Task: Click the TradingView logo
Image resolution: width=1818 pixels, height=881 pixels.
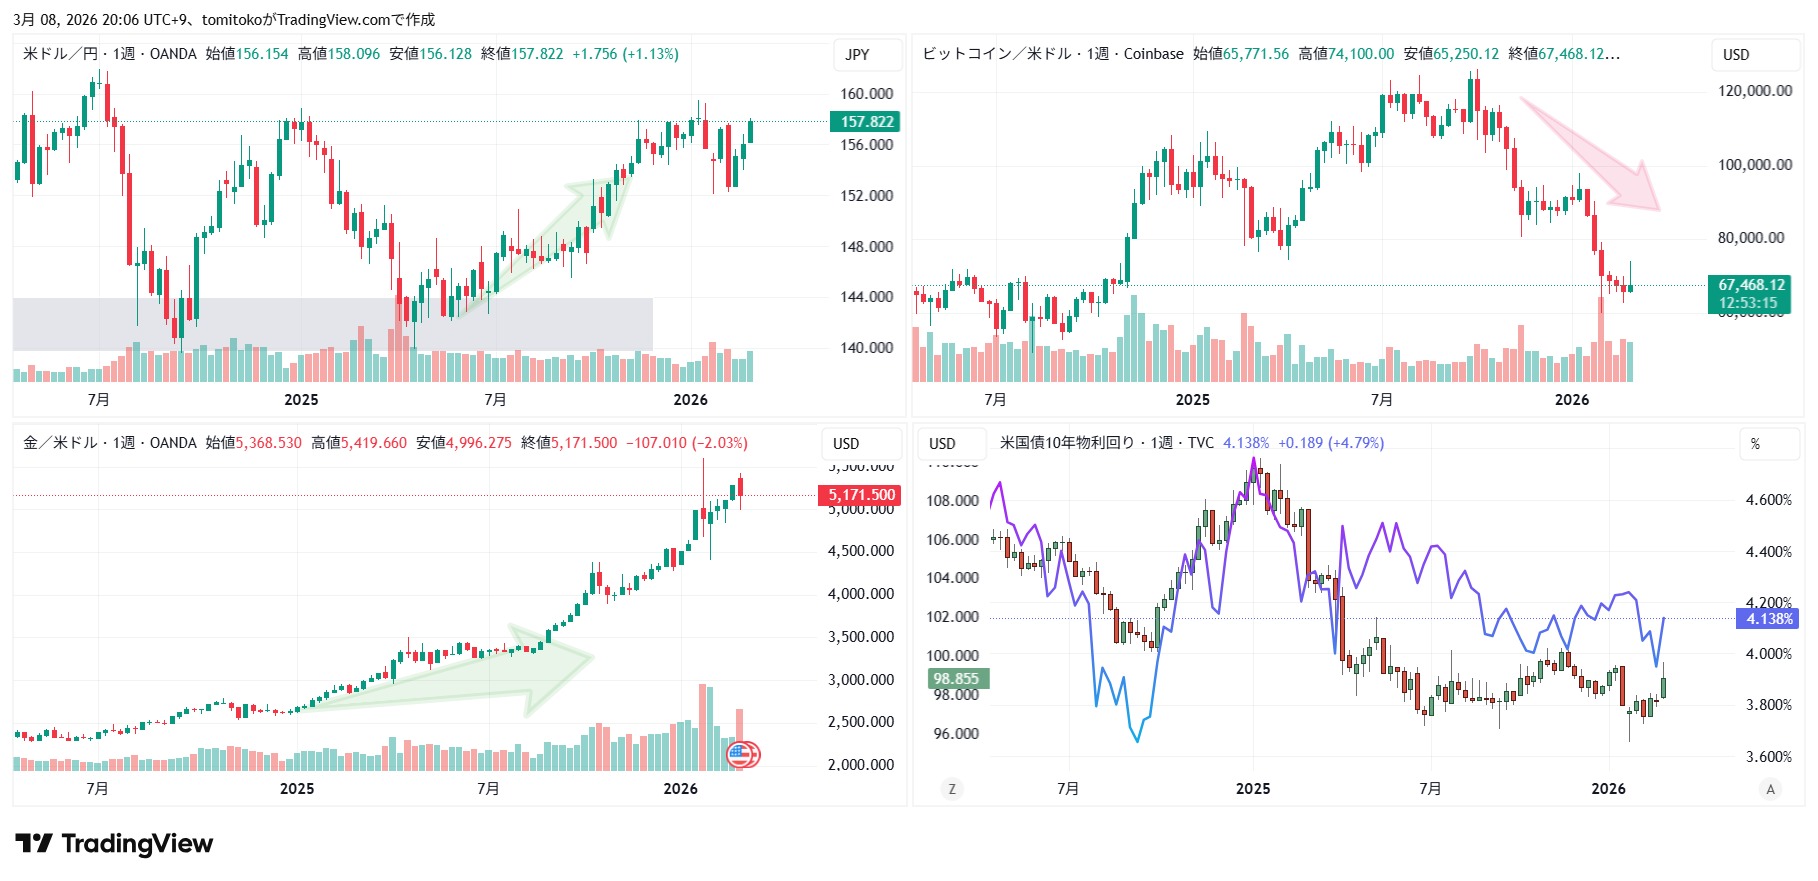Action: 114,844
